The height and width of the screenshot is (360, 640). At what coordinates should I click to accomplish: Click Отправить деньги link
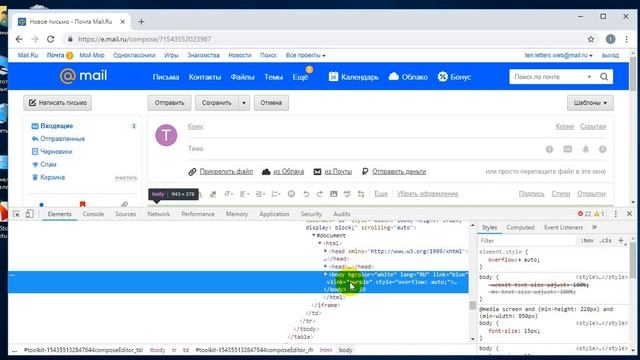(x=399, y=171)
